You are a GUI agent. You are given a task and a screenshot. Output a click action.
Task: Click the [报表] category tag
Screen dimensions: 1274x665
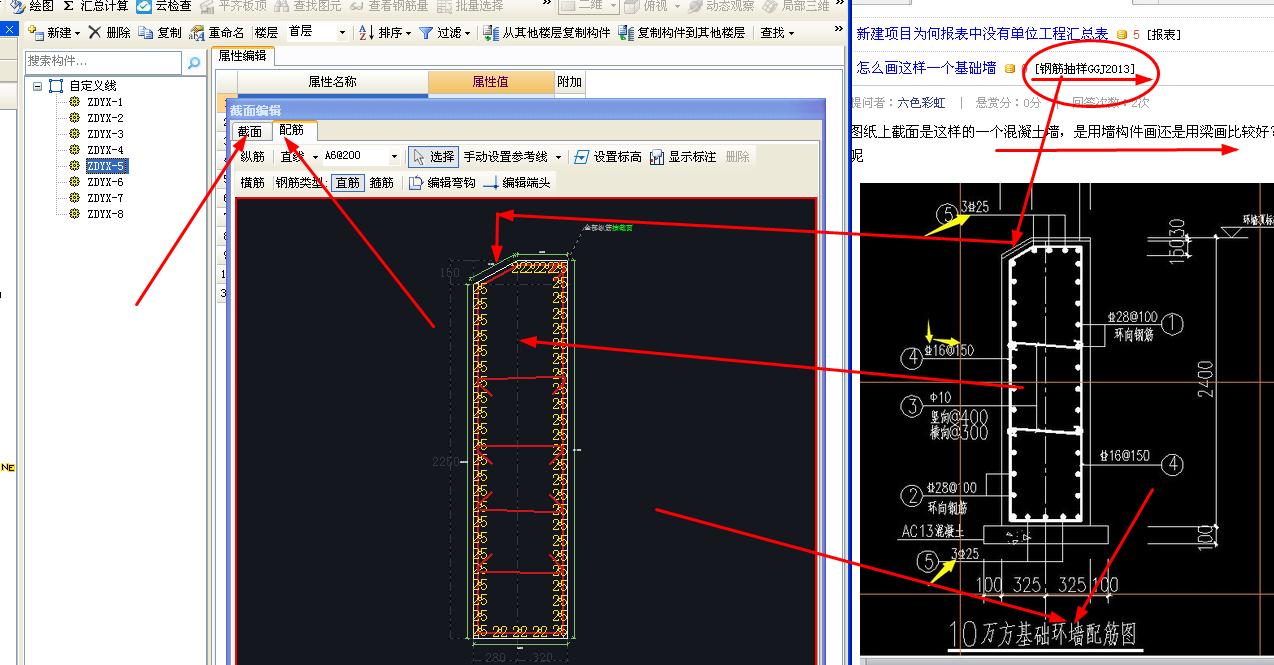click(1163, 35)
